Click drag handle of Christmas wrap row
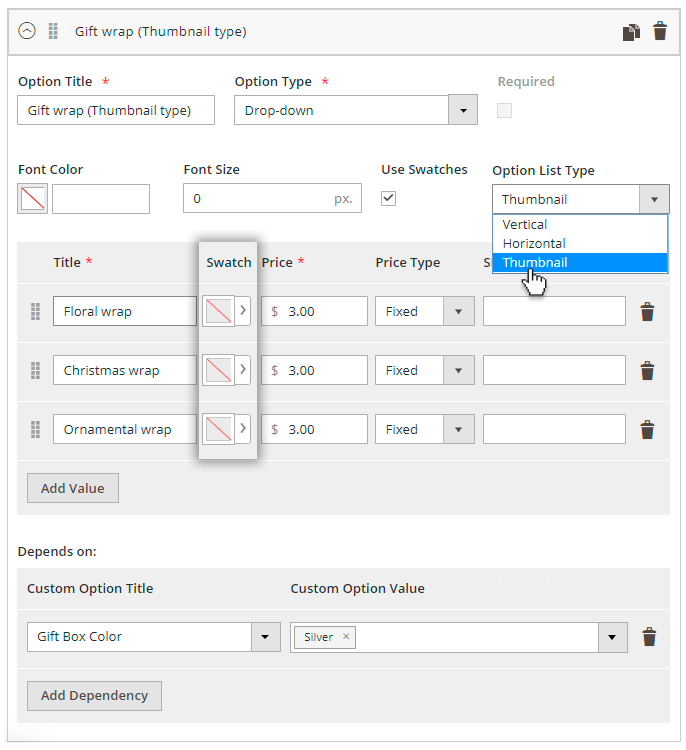The height and width of the screenshot is (750, 686). [x=35, y=371]
